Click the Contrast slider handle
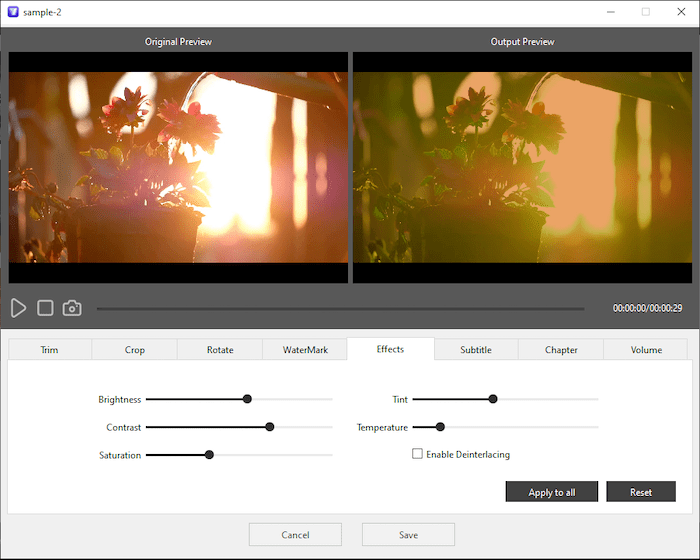Viewport: 700px width, 560px height. coord(269,427)
